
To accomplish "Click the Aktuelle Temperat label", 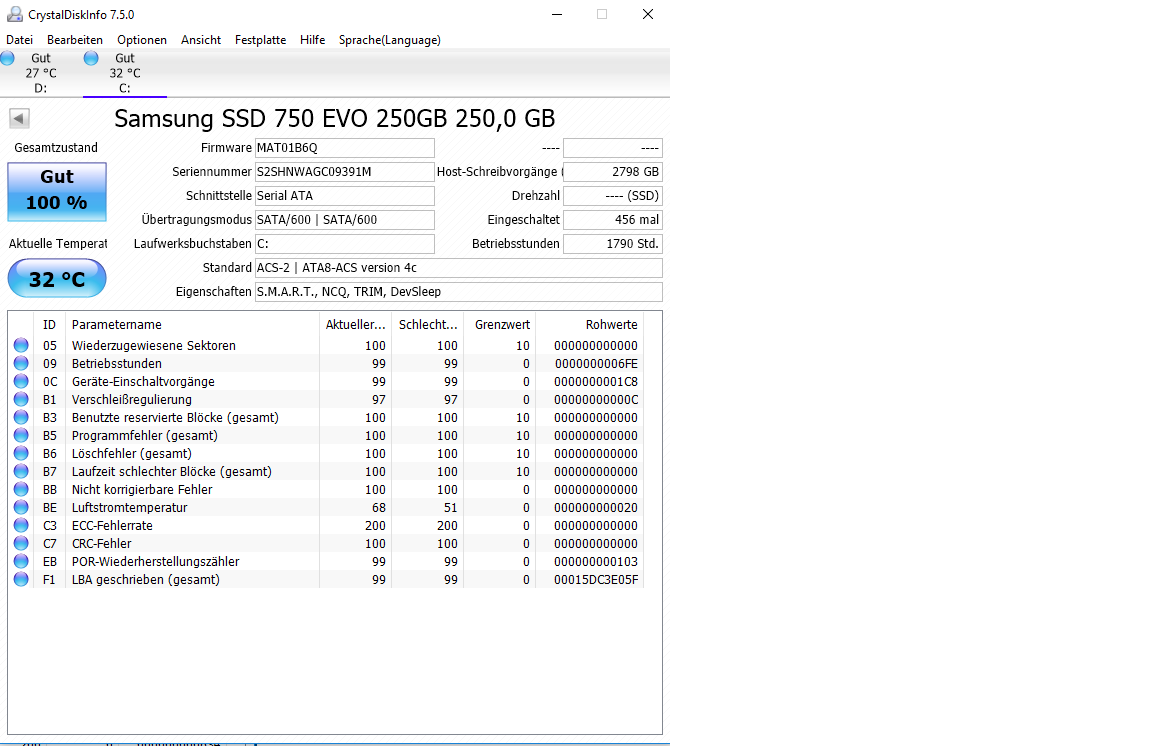I will (58, 243).
